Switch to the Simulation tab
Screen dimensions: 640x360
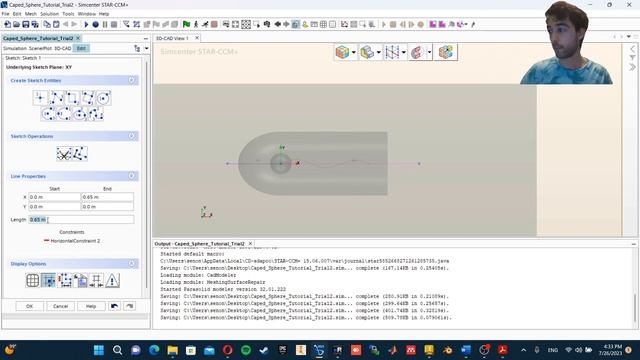[x=15, y=48]
